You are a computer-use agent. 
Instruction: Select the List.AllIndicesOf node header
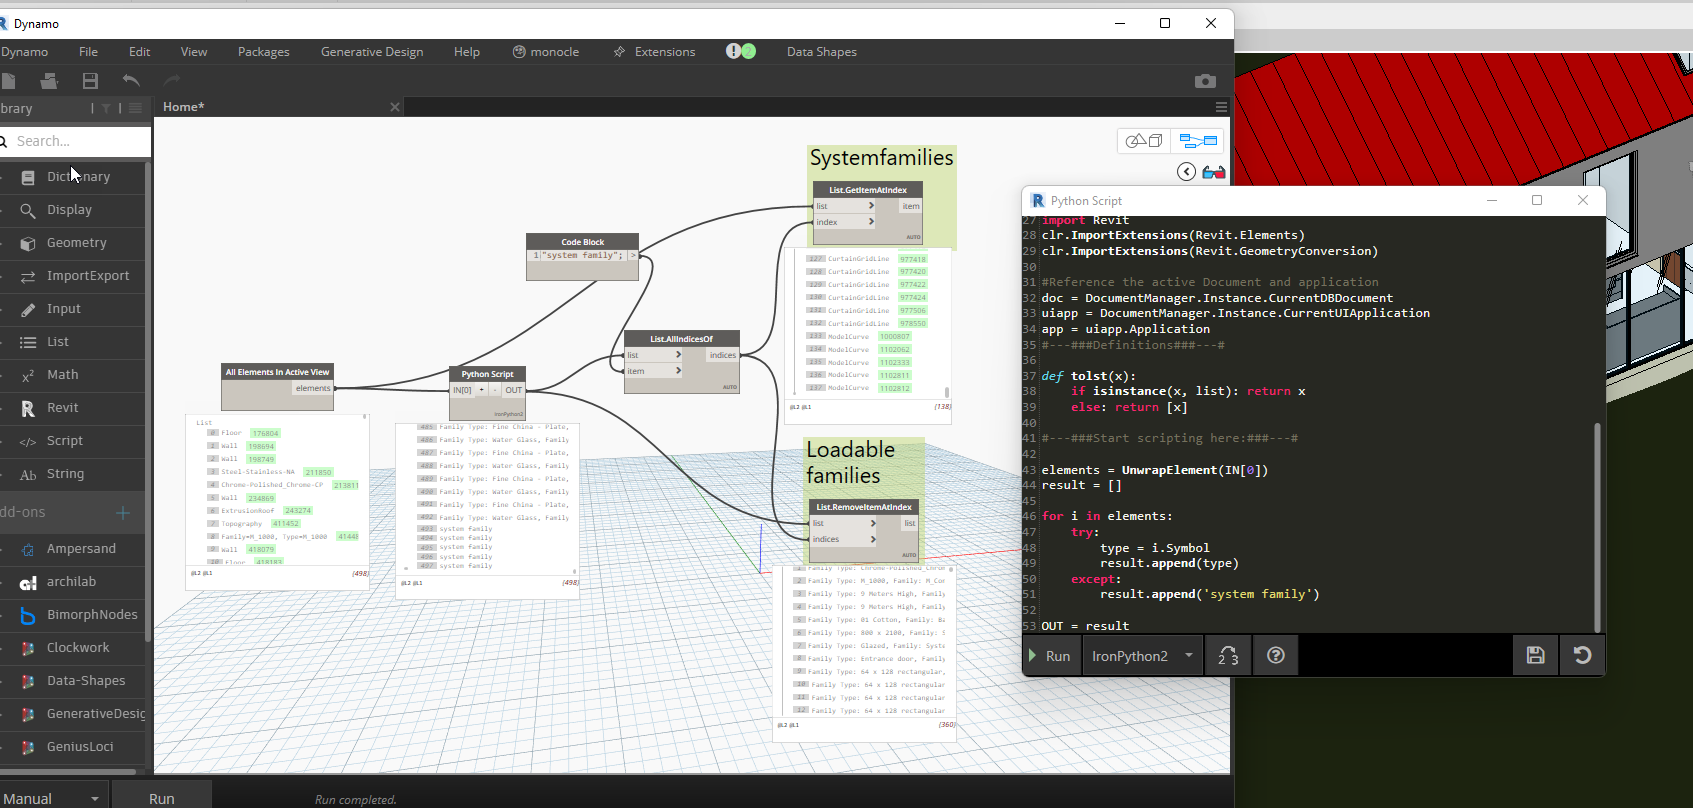coord(682,339)
